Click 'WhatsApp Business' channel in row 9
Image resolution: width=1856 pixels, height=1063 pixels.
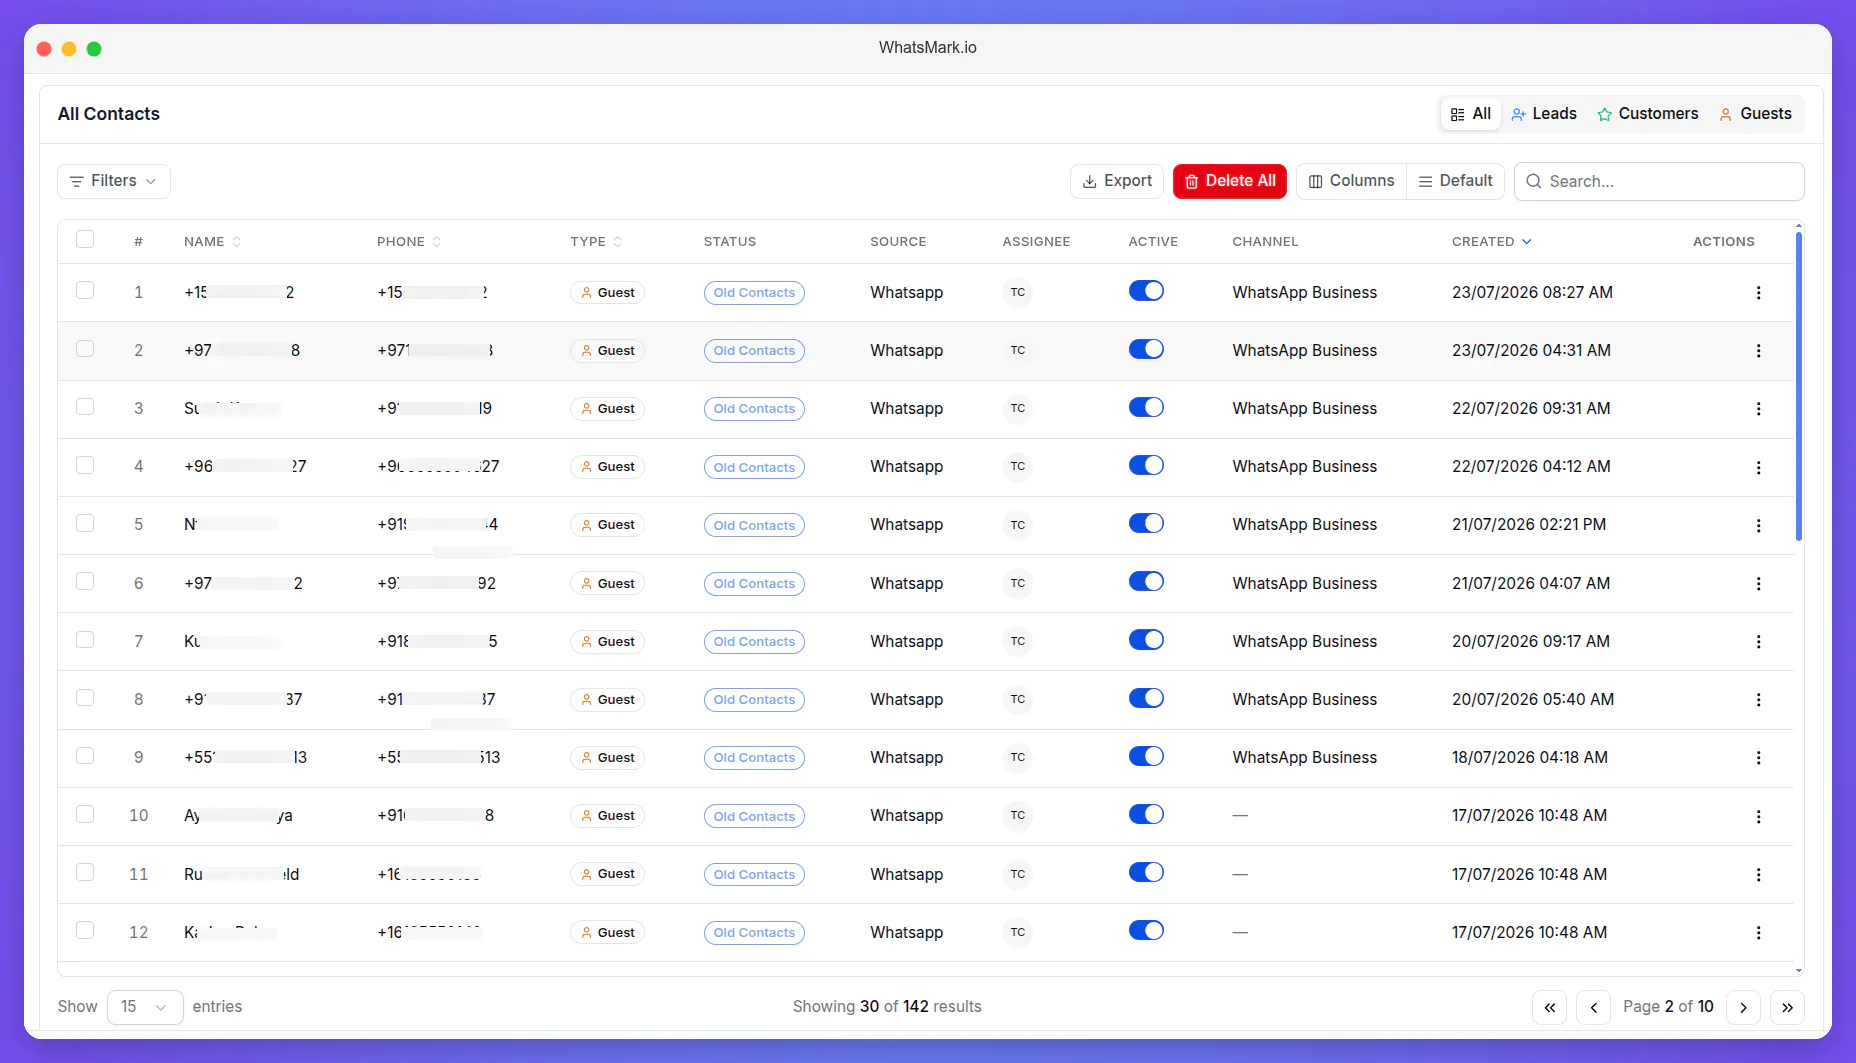[1304, 757]
